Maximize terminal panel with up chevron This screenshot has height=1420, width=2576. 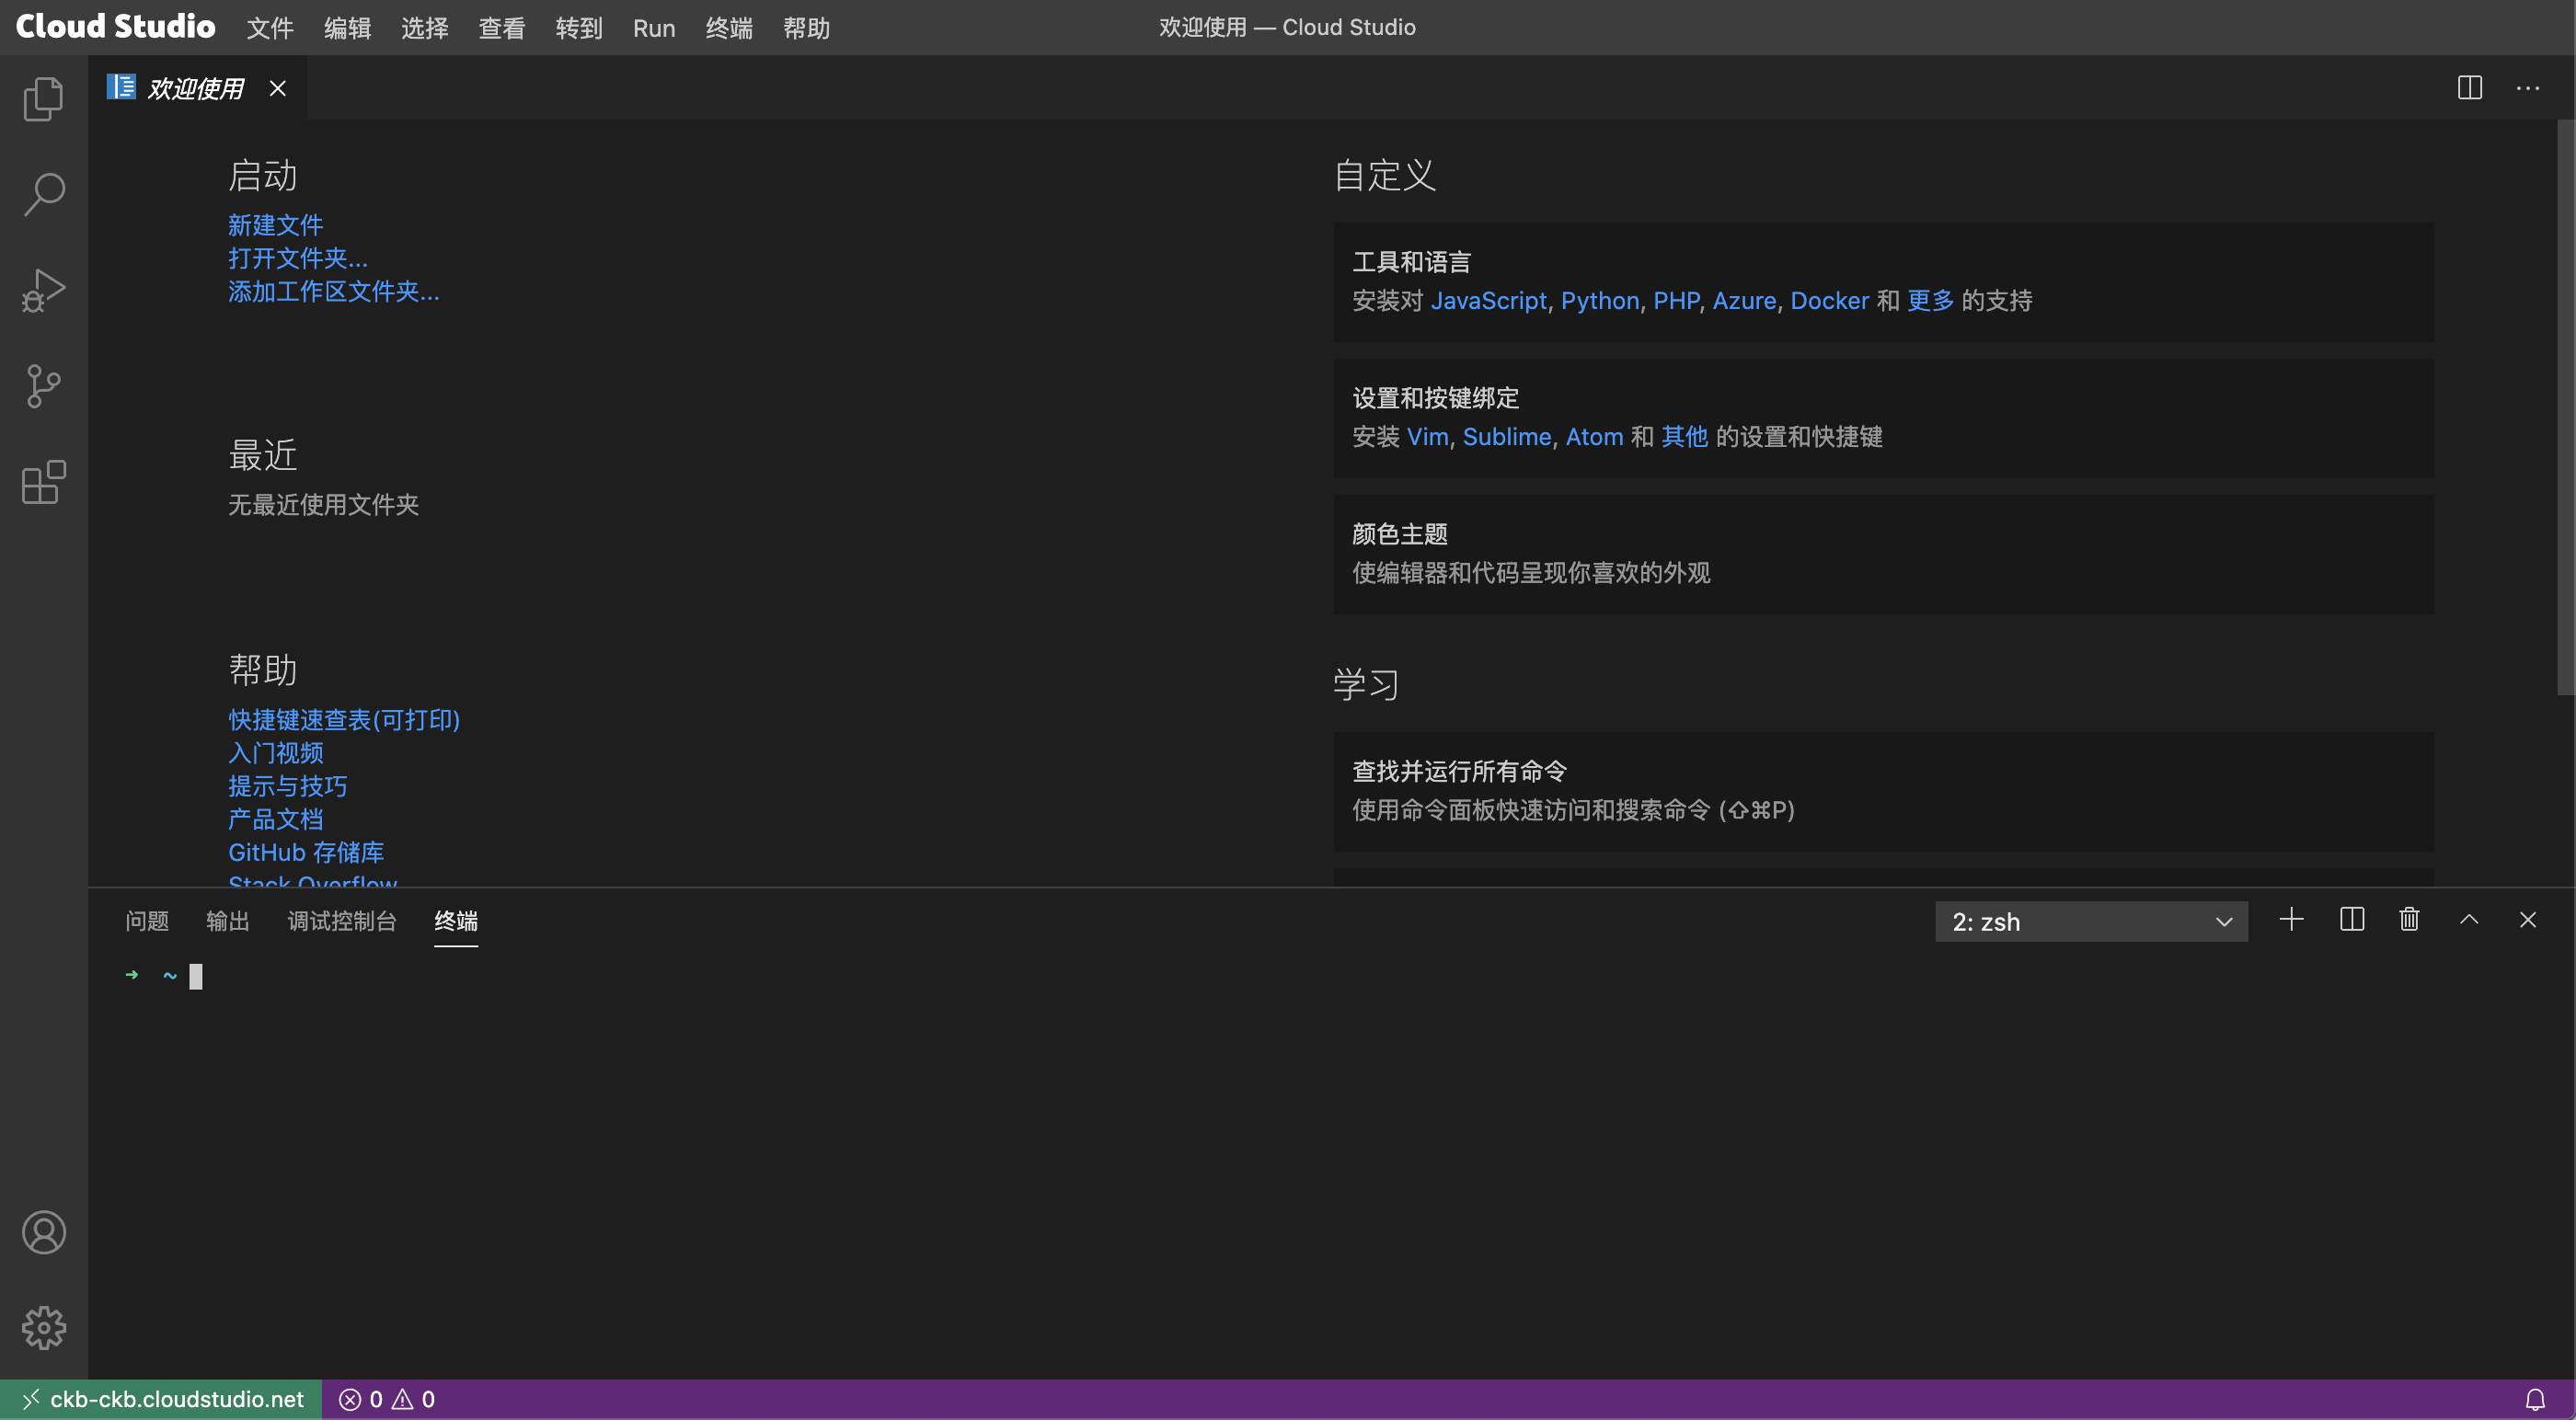point(2468,919)
